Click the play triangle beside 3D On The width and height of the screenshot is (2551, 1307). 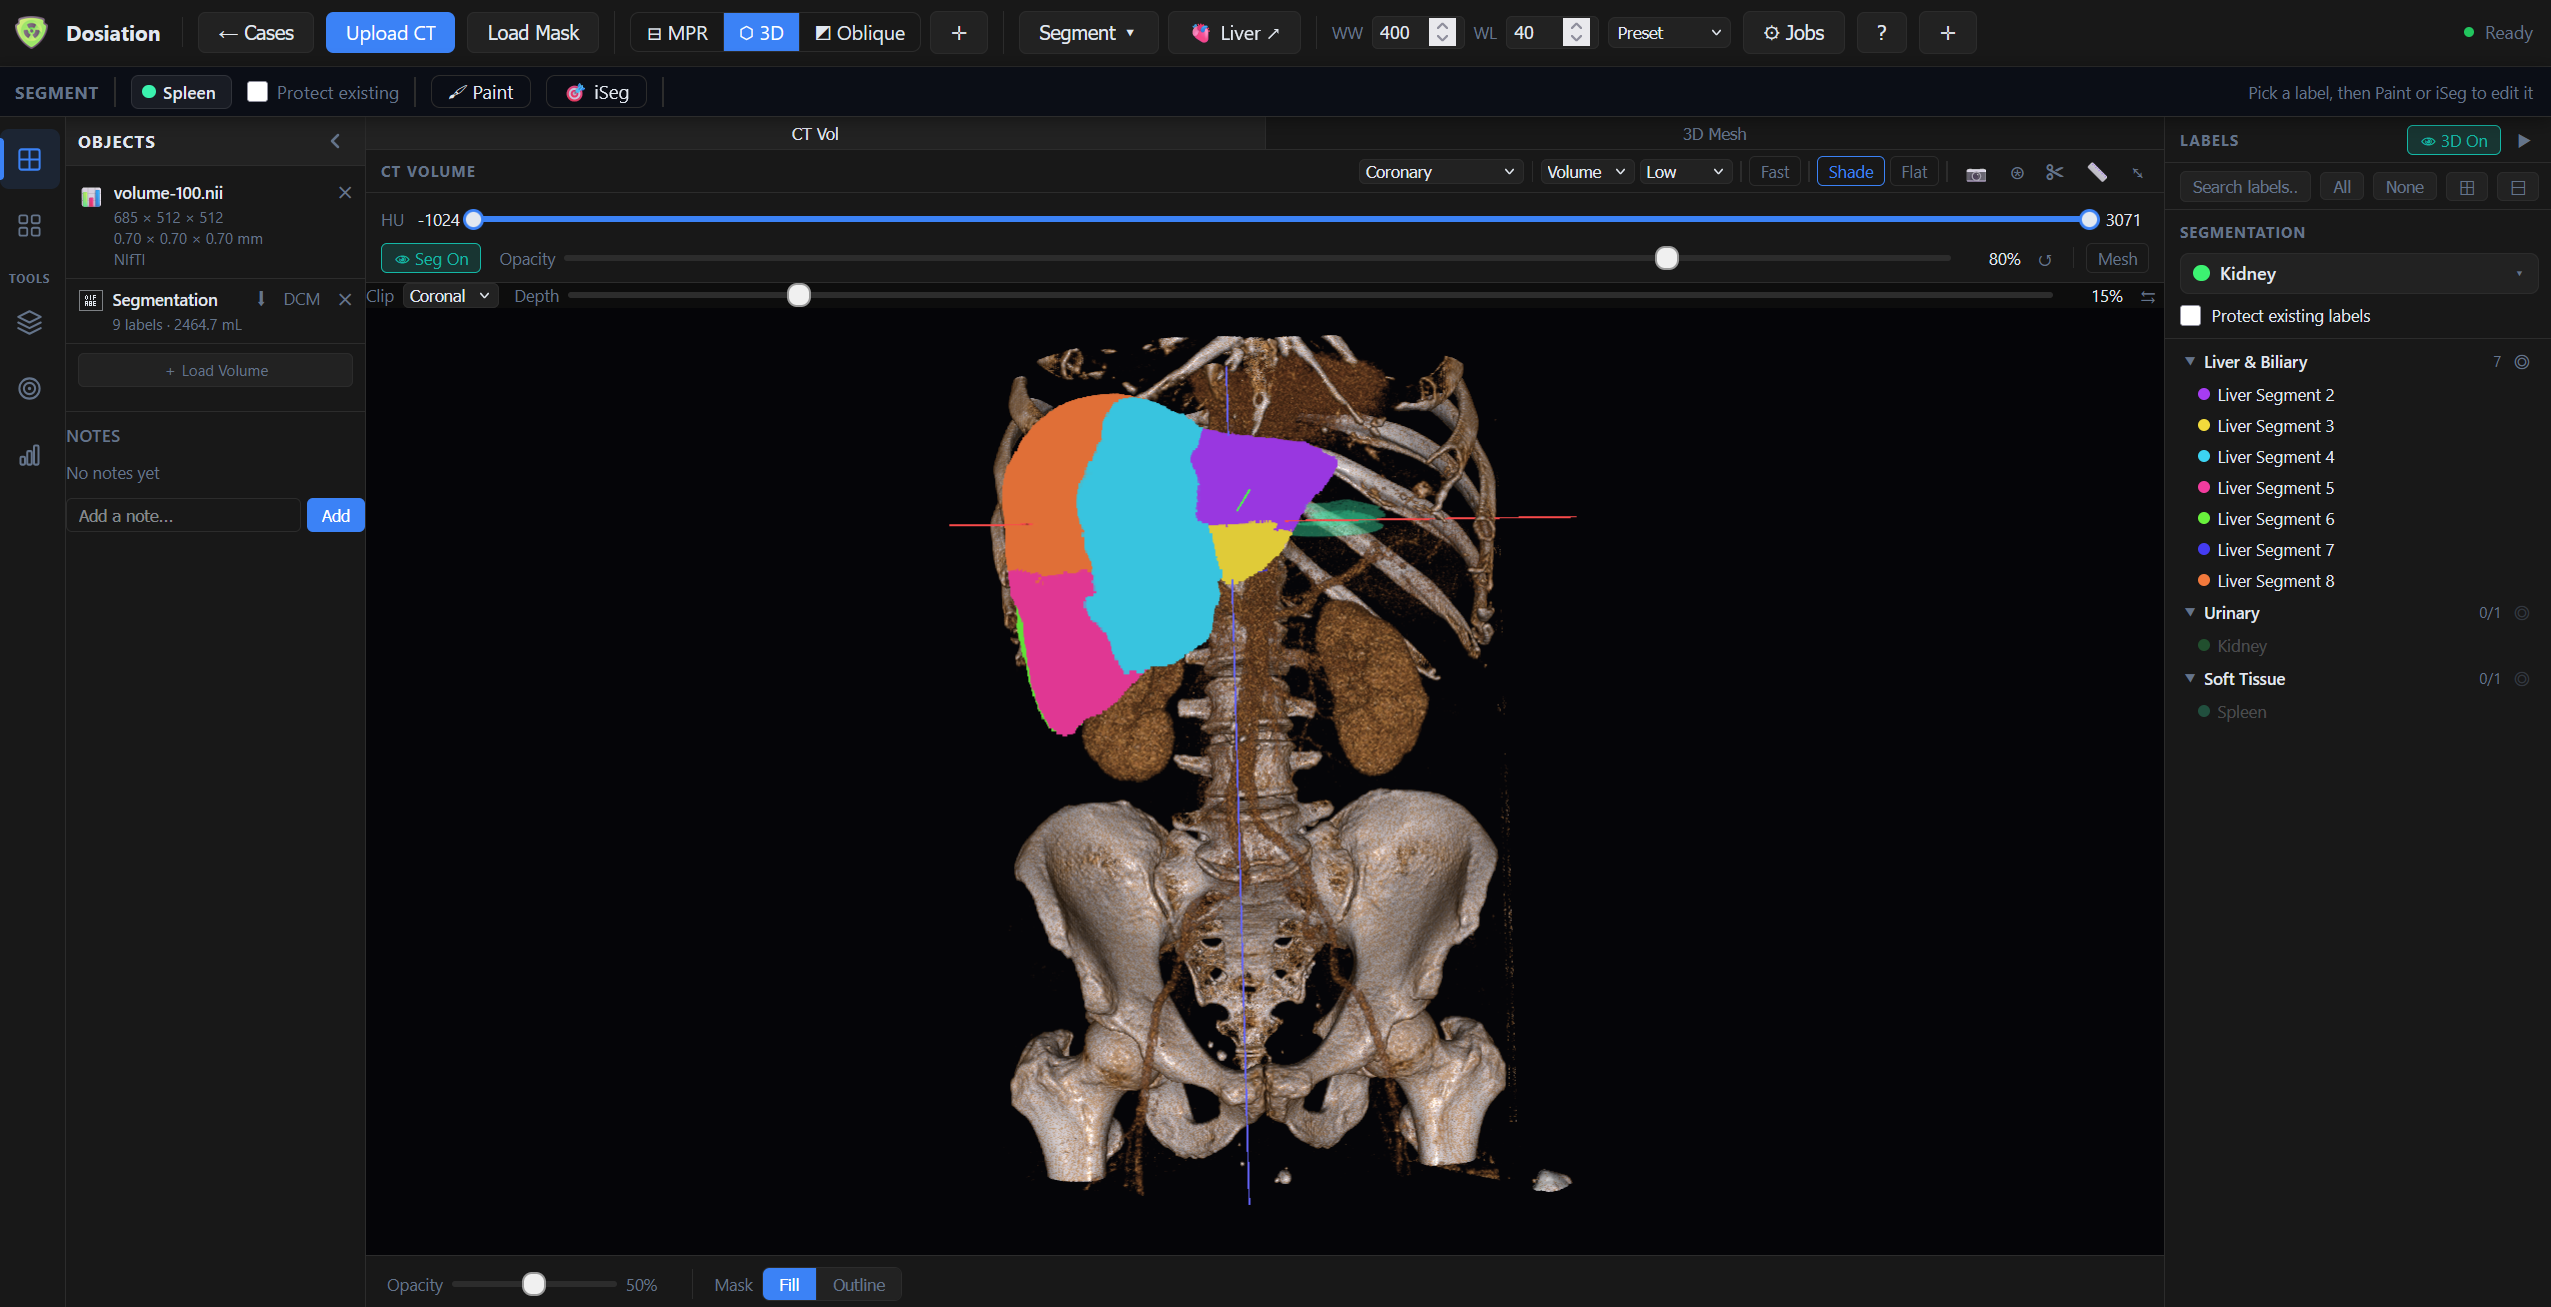(2523, 141)
